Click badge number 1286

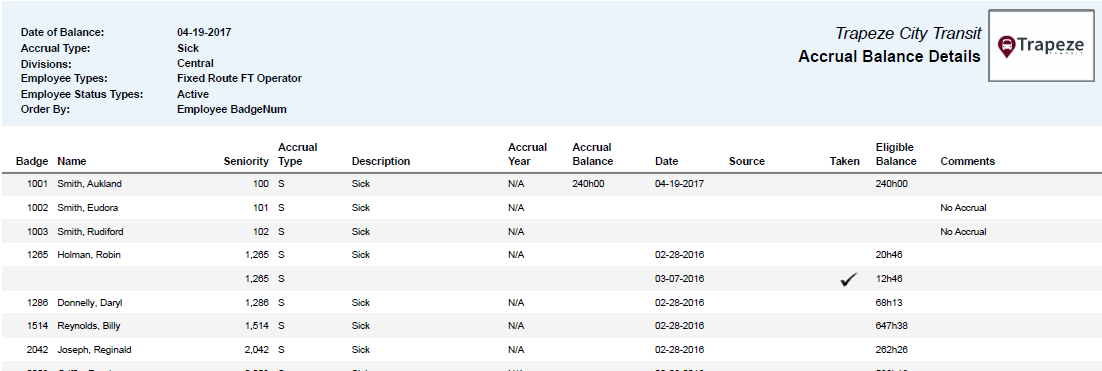click(x=37, y=302)
